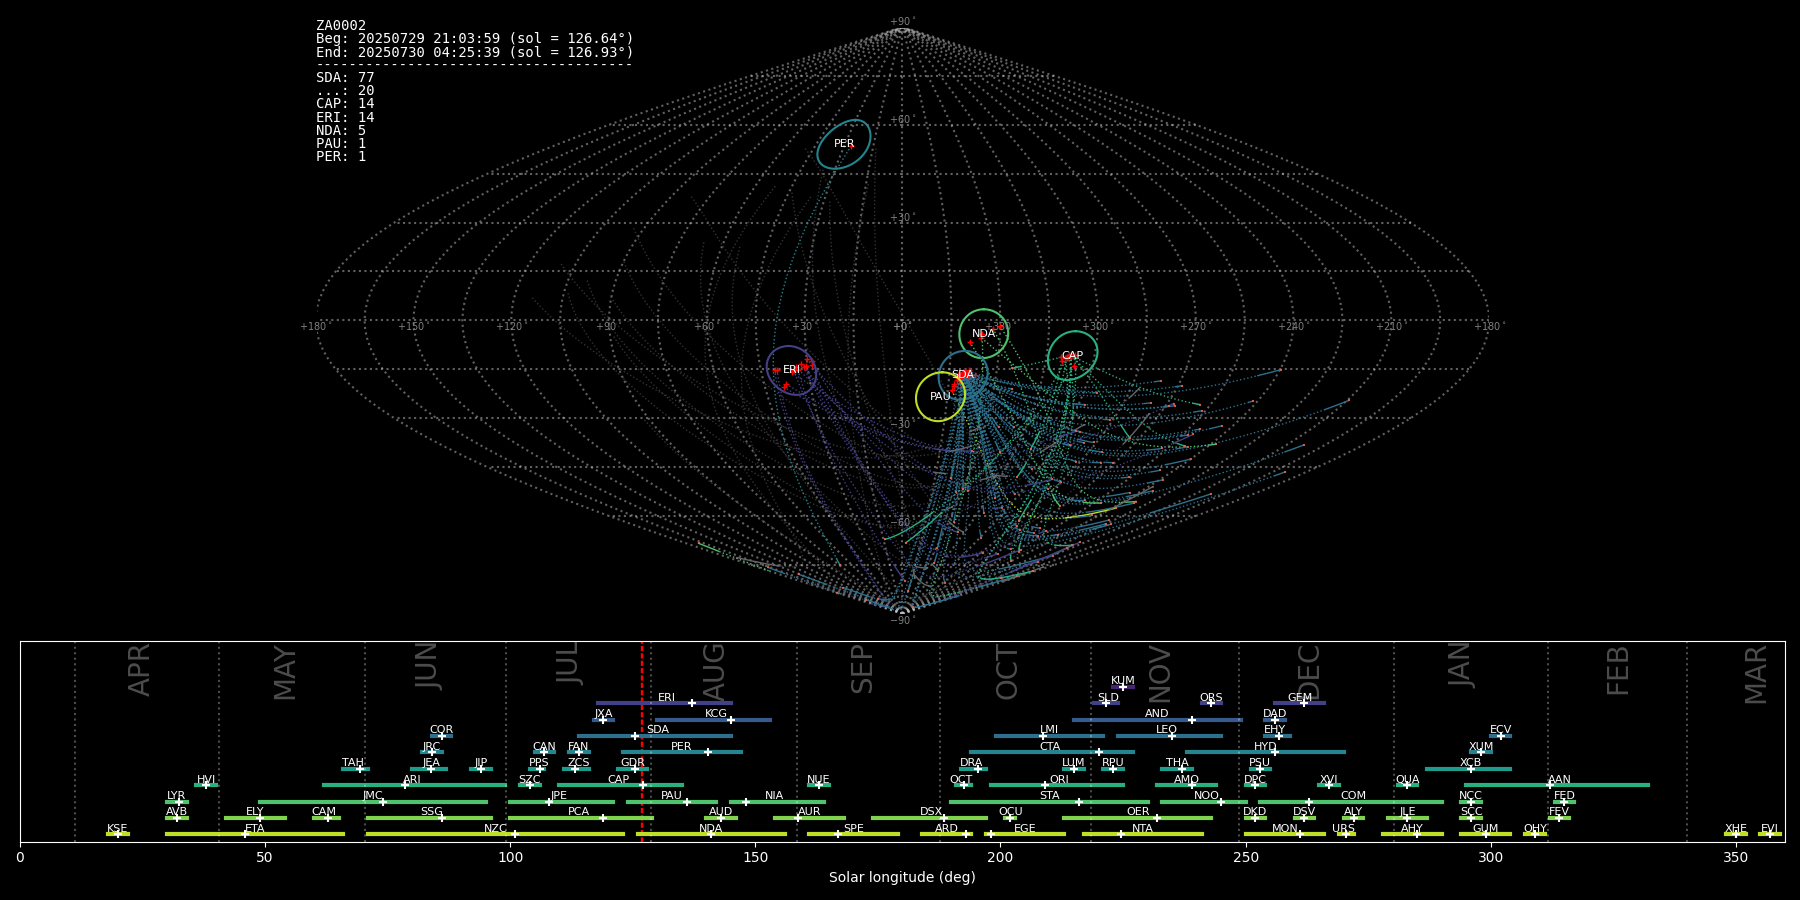Click the PER radiant circle on sky map

844,144
